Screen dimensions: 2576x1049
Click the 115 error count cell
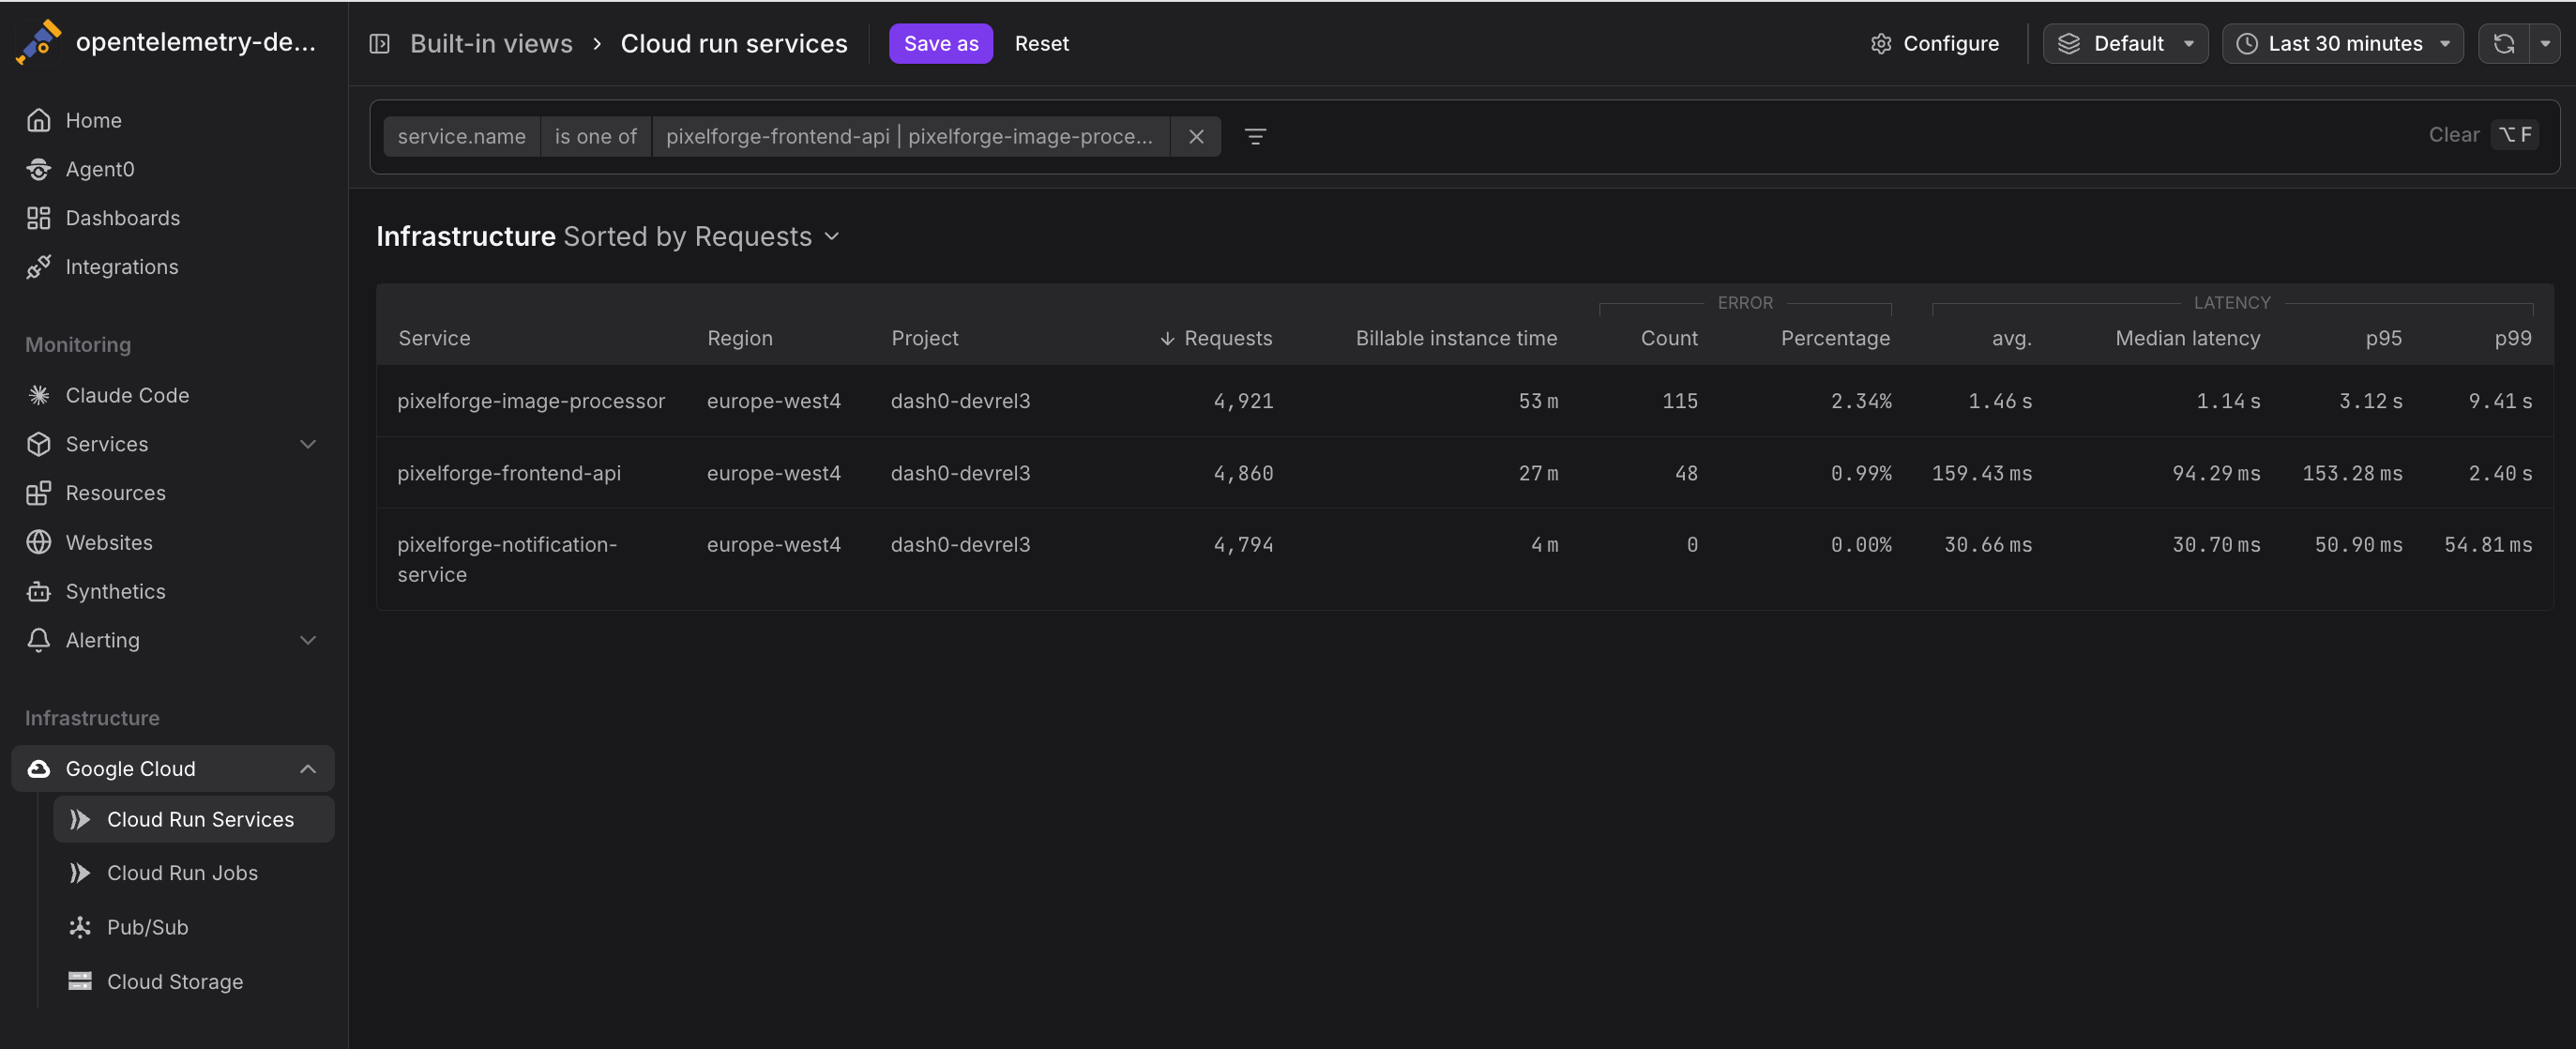1679,401
